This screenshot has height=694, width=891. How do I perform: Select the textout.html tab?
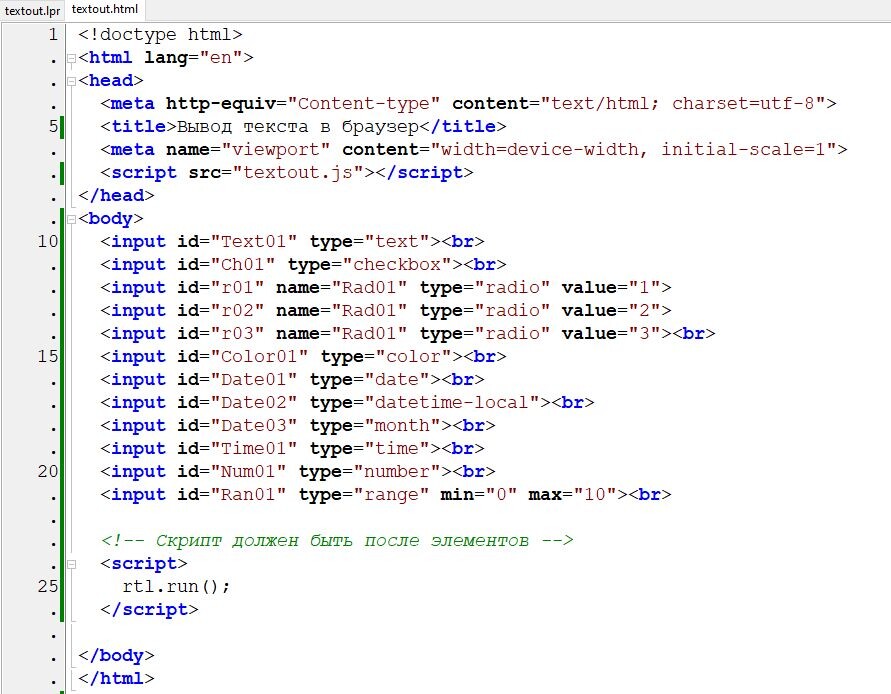pos(105,9)
